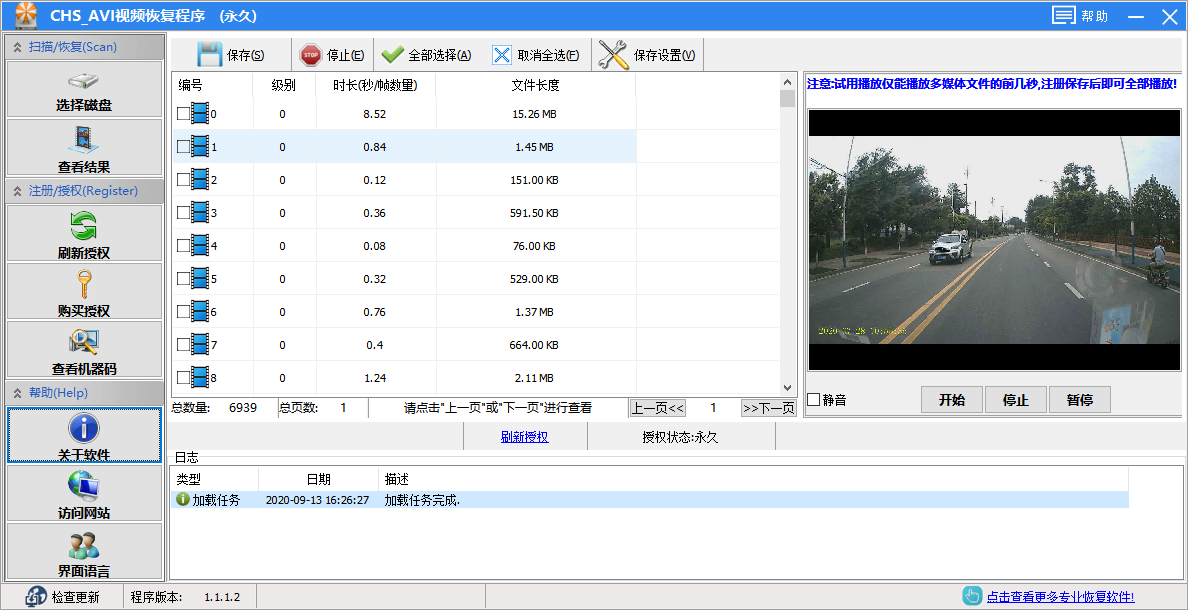Click the Pause (暂停) playback button
This screenshot has height=610, width=1188.
pyautogui.click(x=1080, y=400)
